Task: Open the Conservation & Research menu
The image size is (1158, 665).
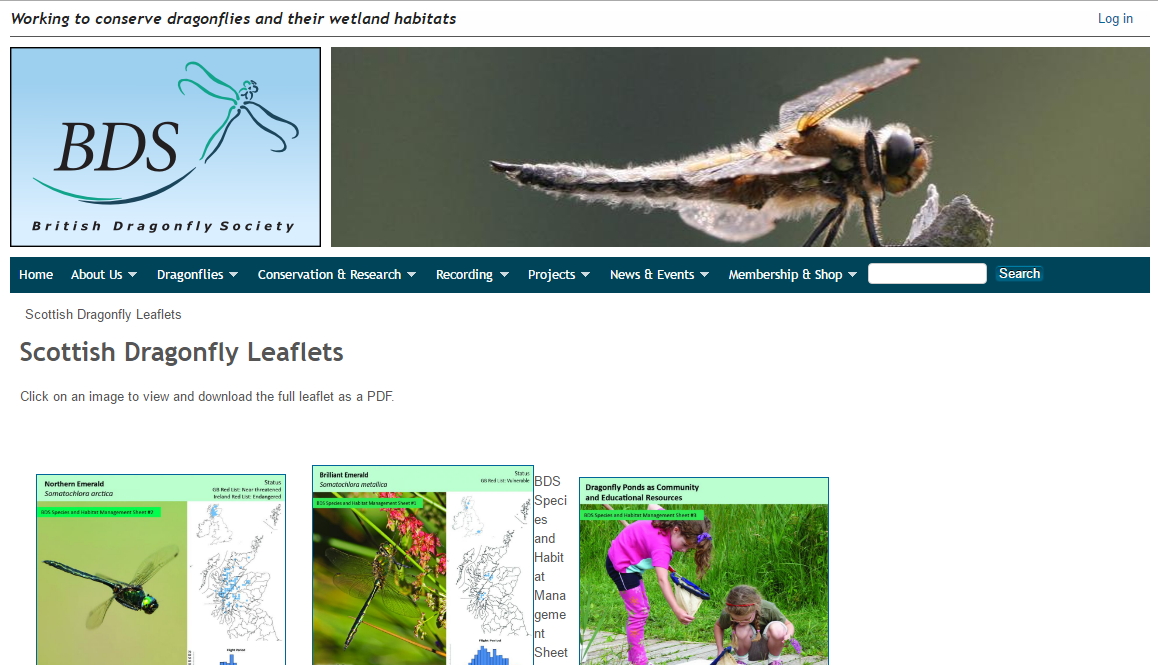Action: pos(329,274)
